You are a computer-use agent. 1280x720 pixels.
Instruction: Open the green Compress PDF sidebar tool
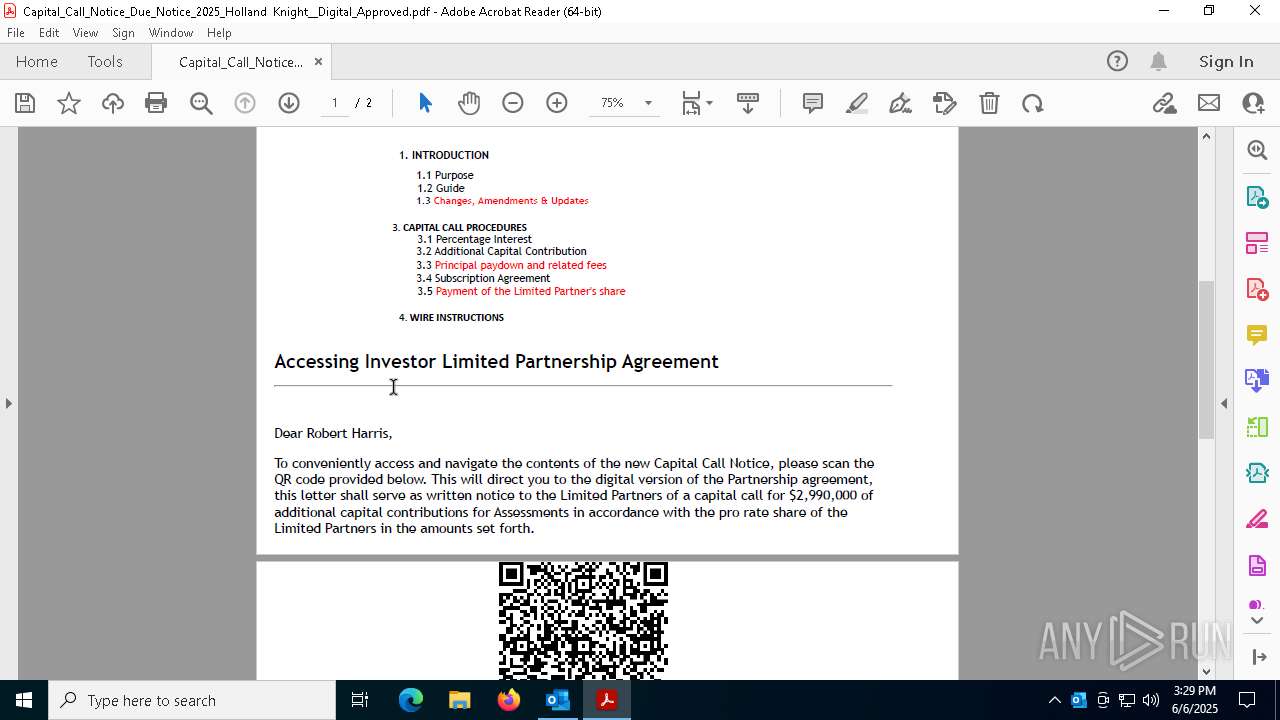click(x=1257, y=427)
